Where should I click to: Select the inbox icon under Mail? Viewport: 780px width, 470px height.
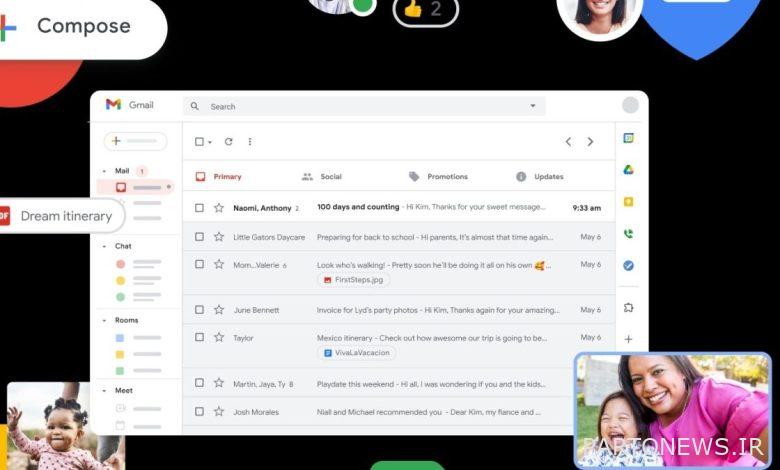click(x=121, y=188)
